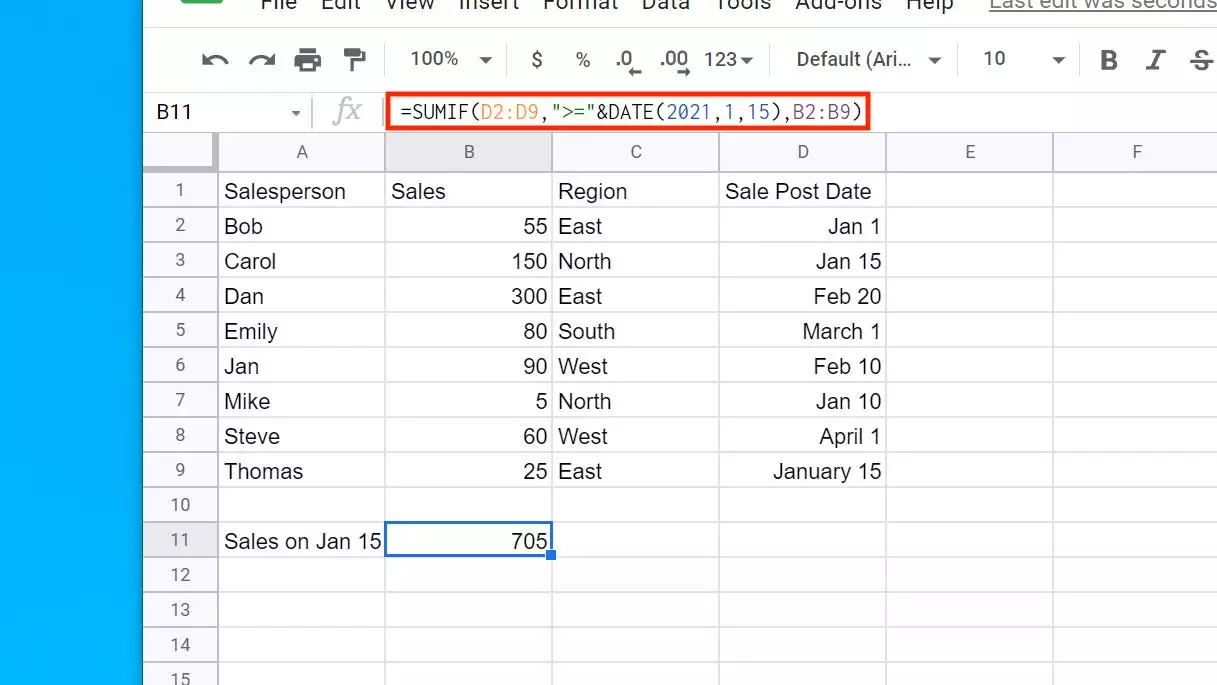Expand the font size 10 dropdown

[x=1023, y=60]
